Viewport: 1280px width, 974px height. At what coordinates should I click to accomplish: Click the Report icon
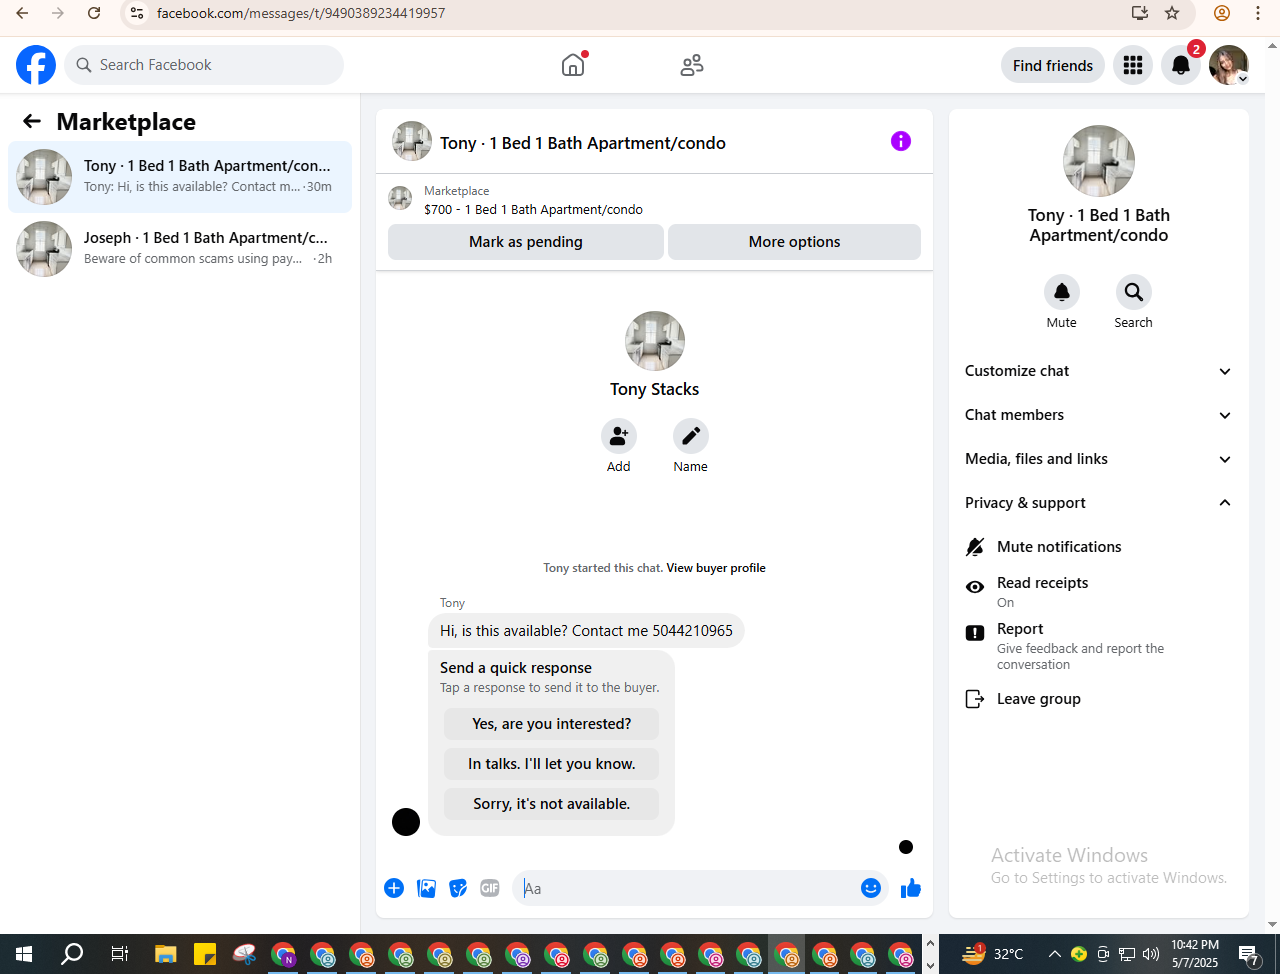[975, 633]
